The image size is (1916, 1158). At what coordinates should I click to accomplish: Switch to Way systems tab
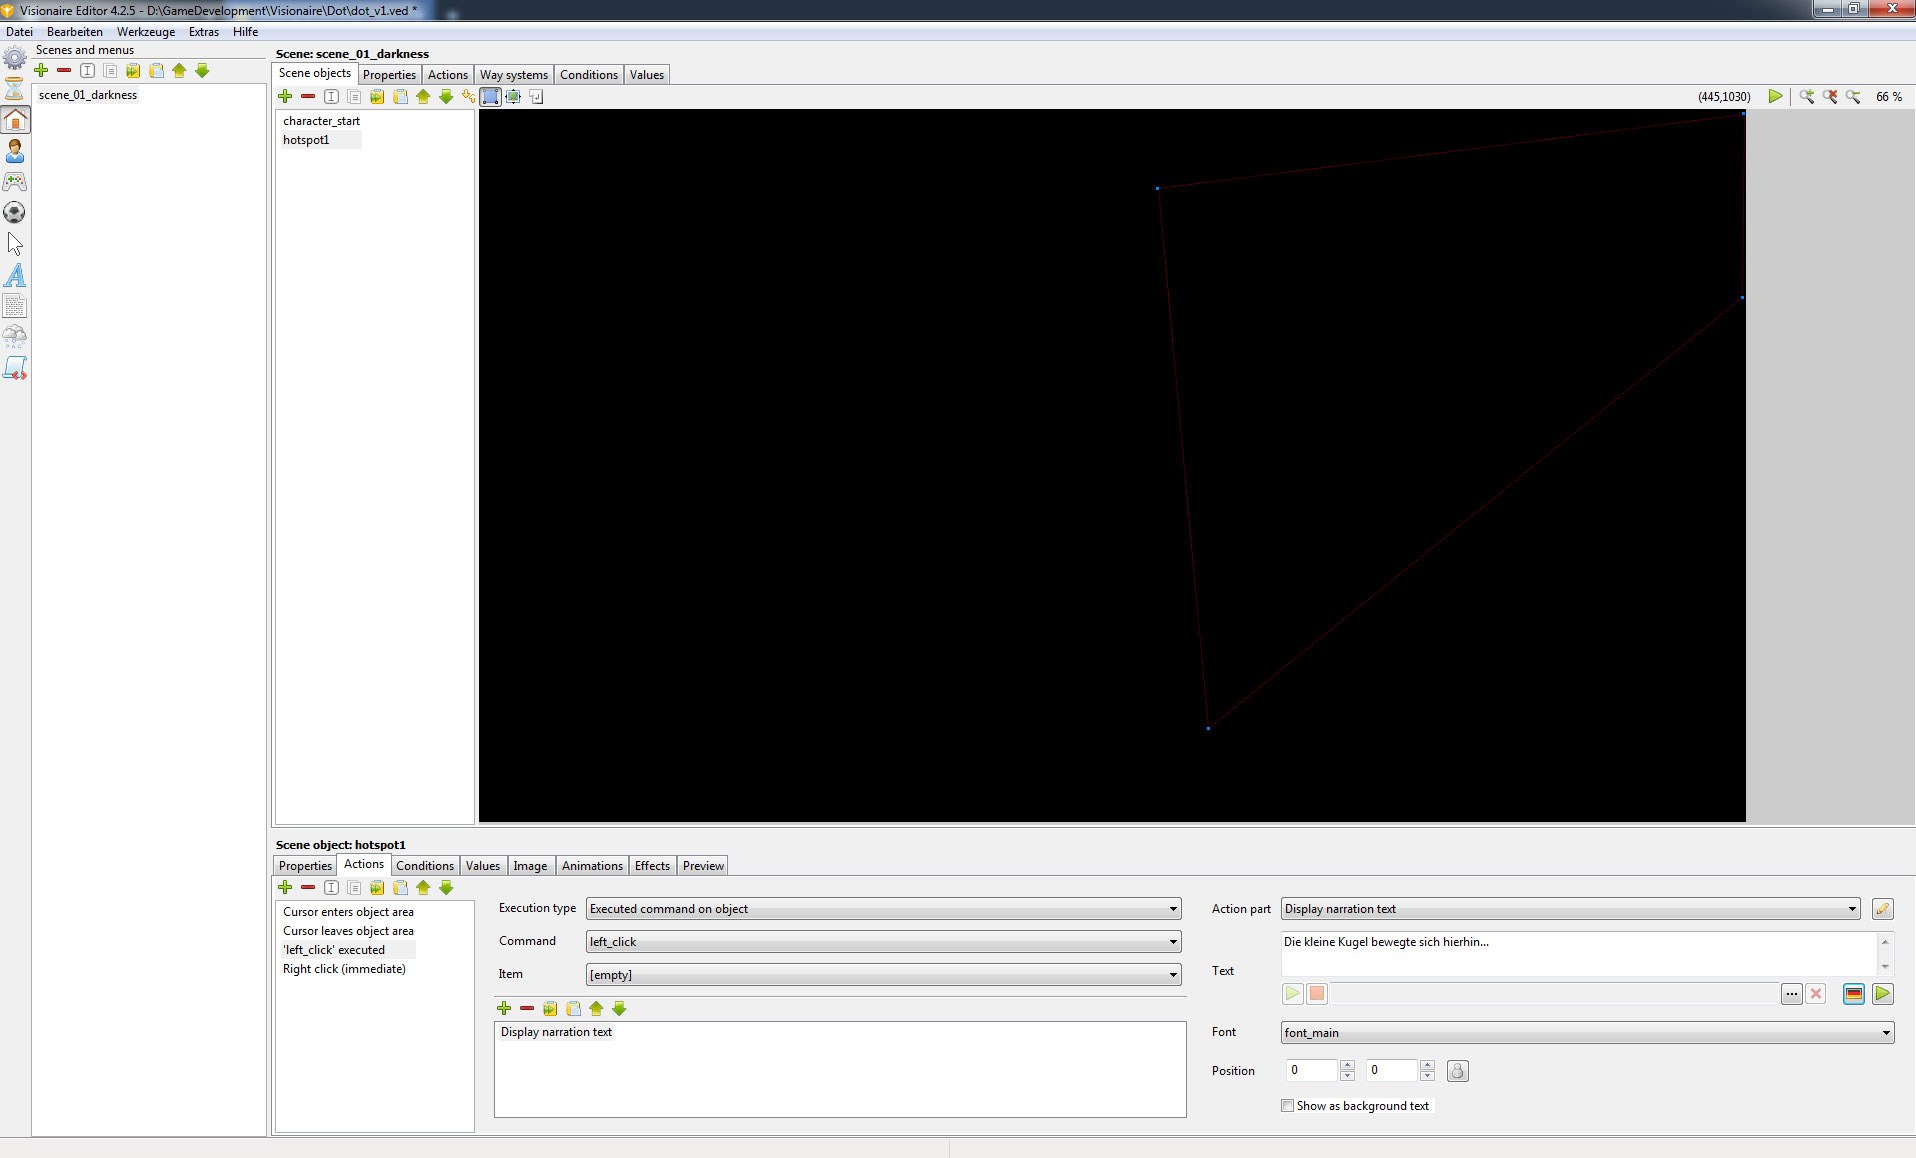[513, 75]
